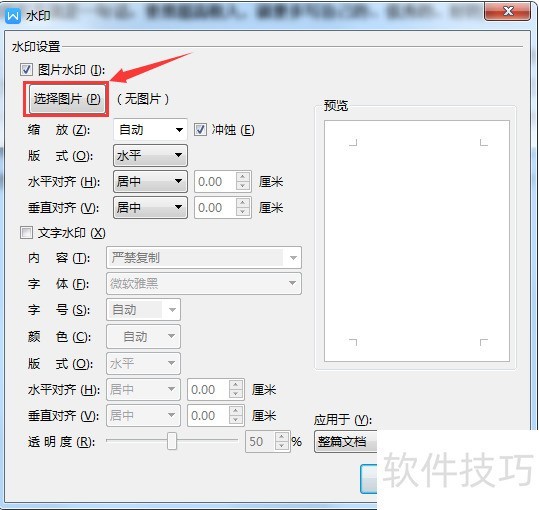Image resolution: width=539 pixels, height=510 pixels.
Task: Click the （无图片） status text
Action: [143, 99]
